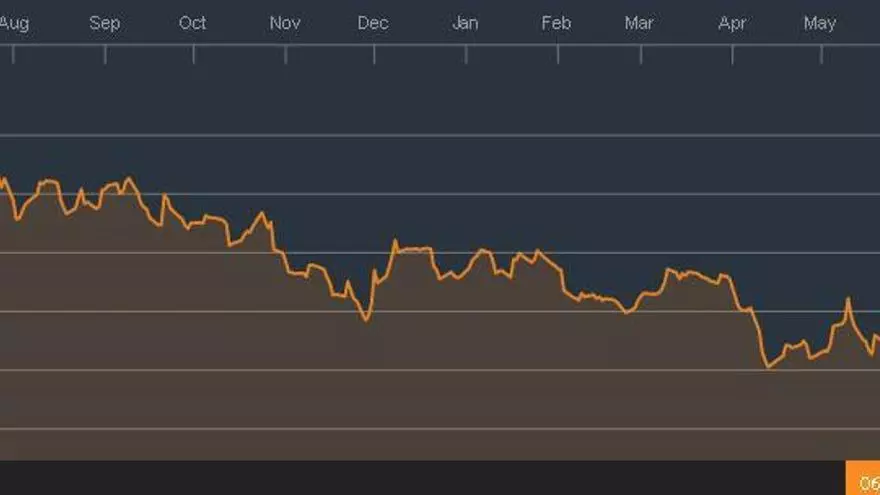Click the line's low point in March
This screenshot has height=495, width=880.
coord(627,313)
